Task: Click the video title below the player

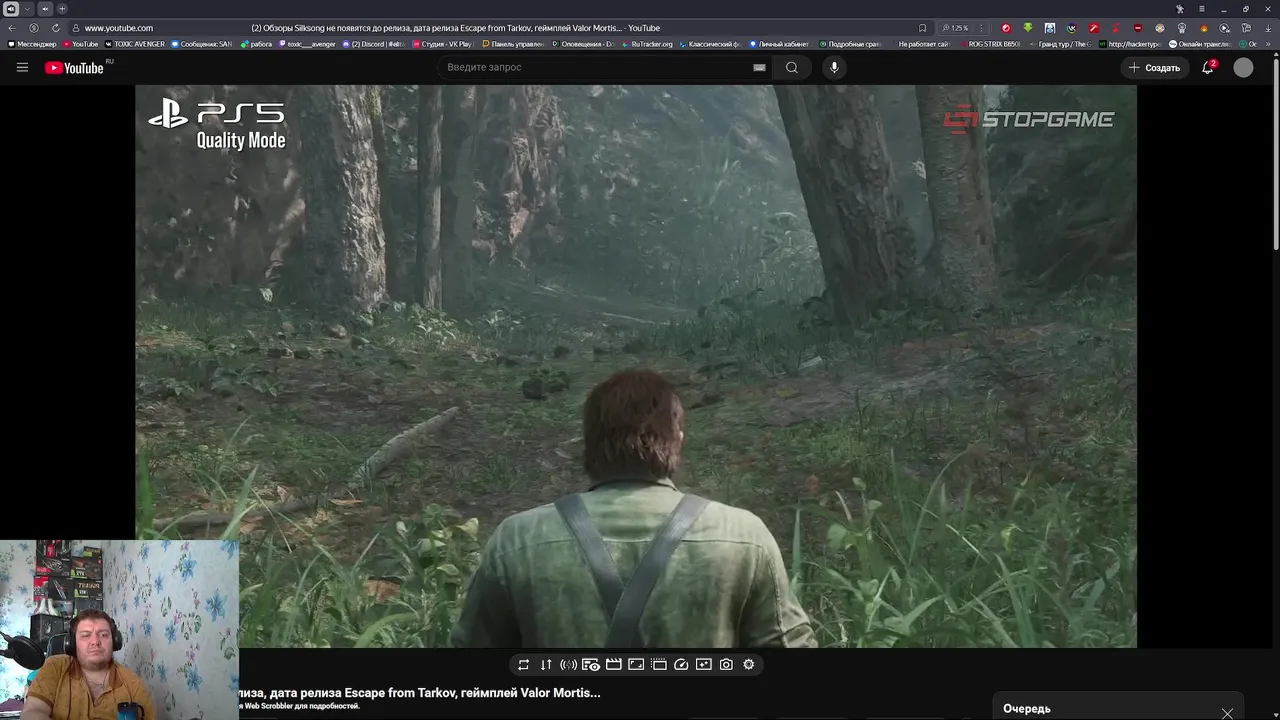Action: (420, 692)
